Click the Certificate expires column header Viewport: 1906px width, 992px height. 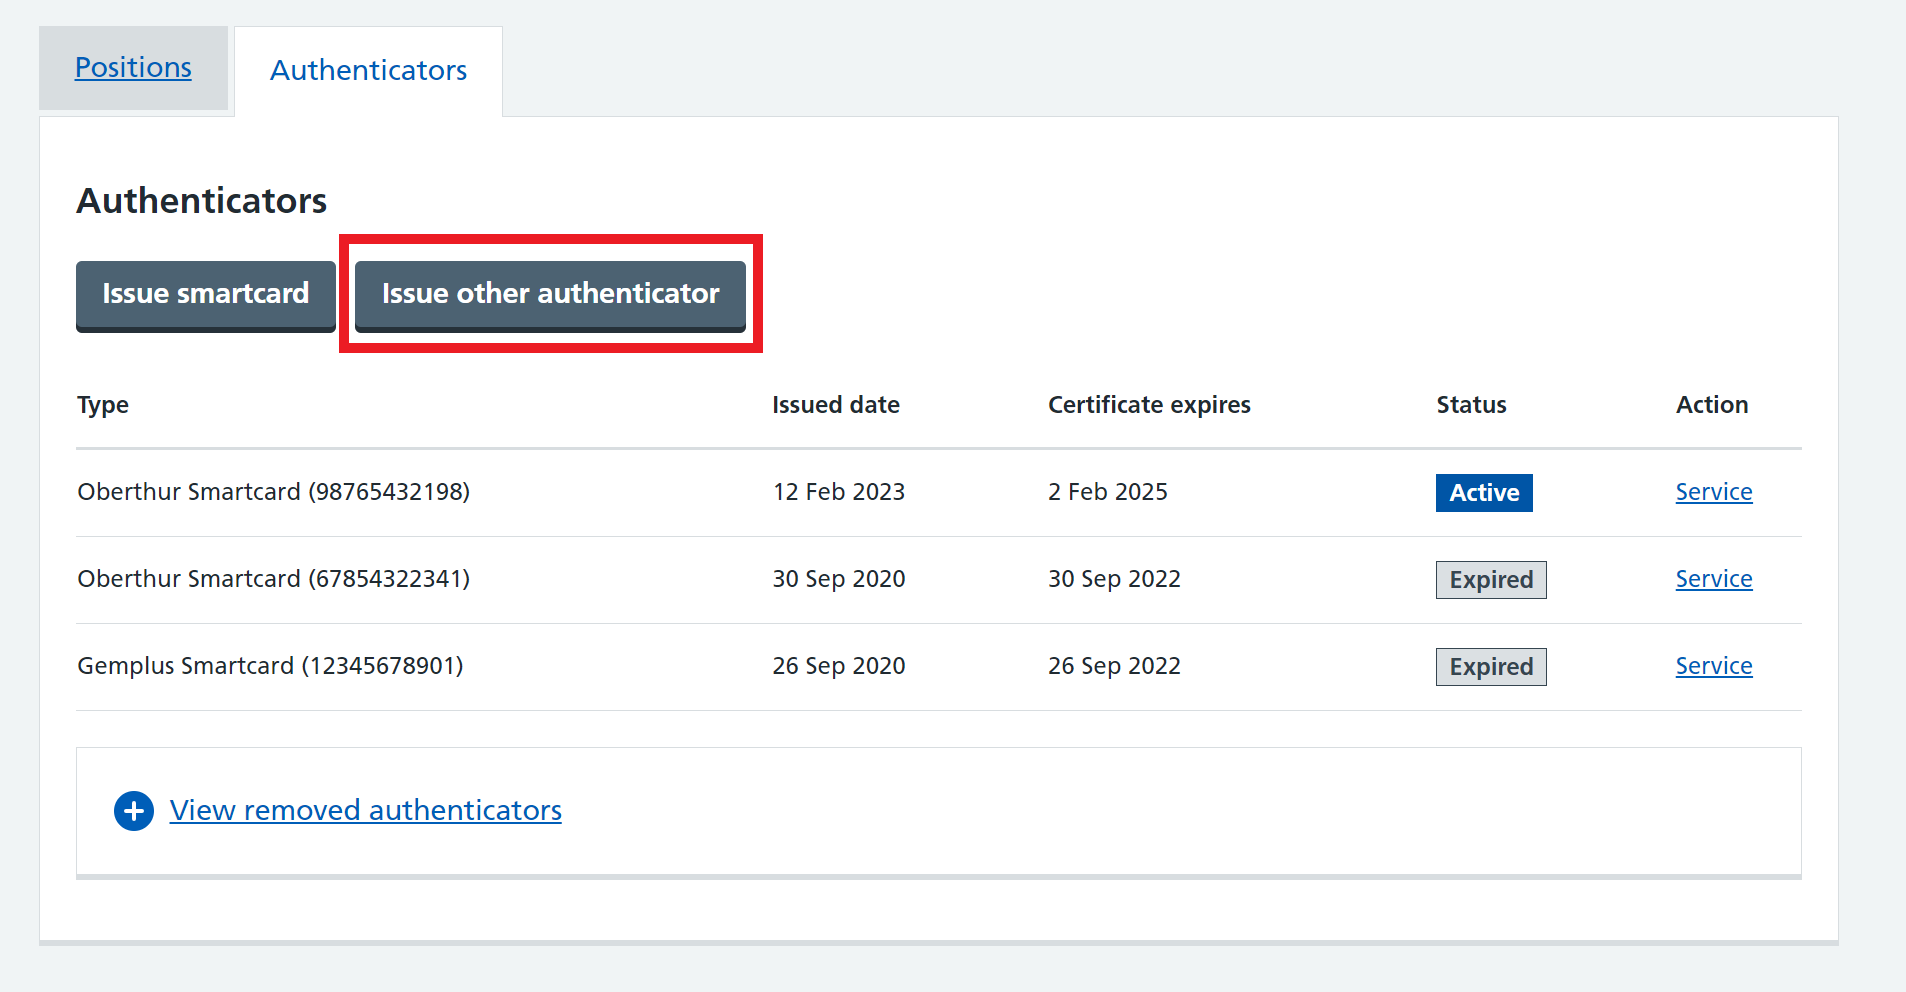[x=1149, y=405]
